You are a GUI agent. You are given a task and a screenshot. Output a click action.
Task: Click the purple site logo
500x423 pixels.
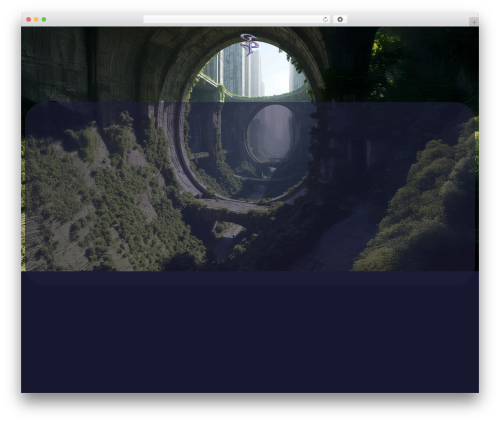(x=249, y=45)
